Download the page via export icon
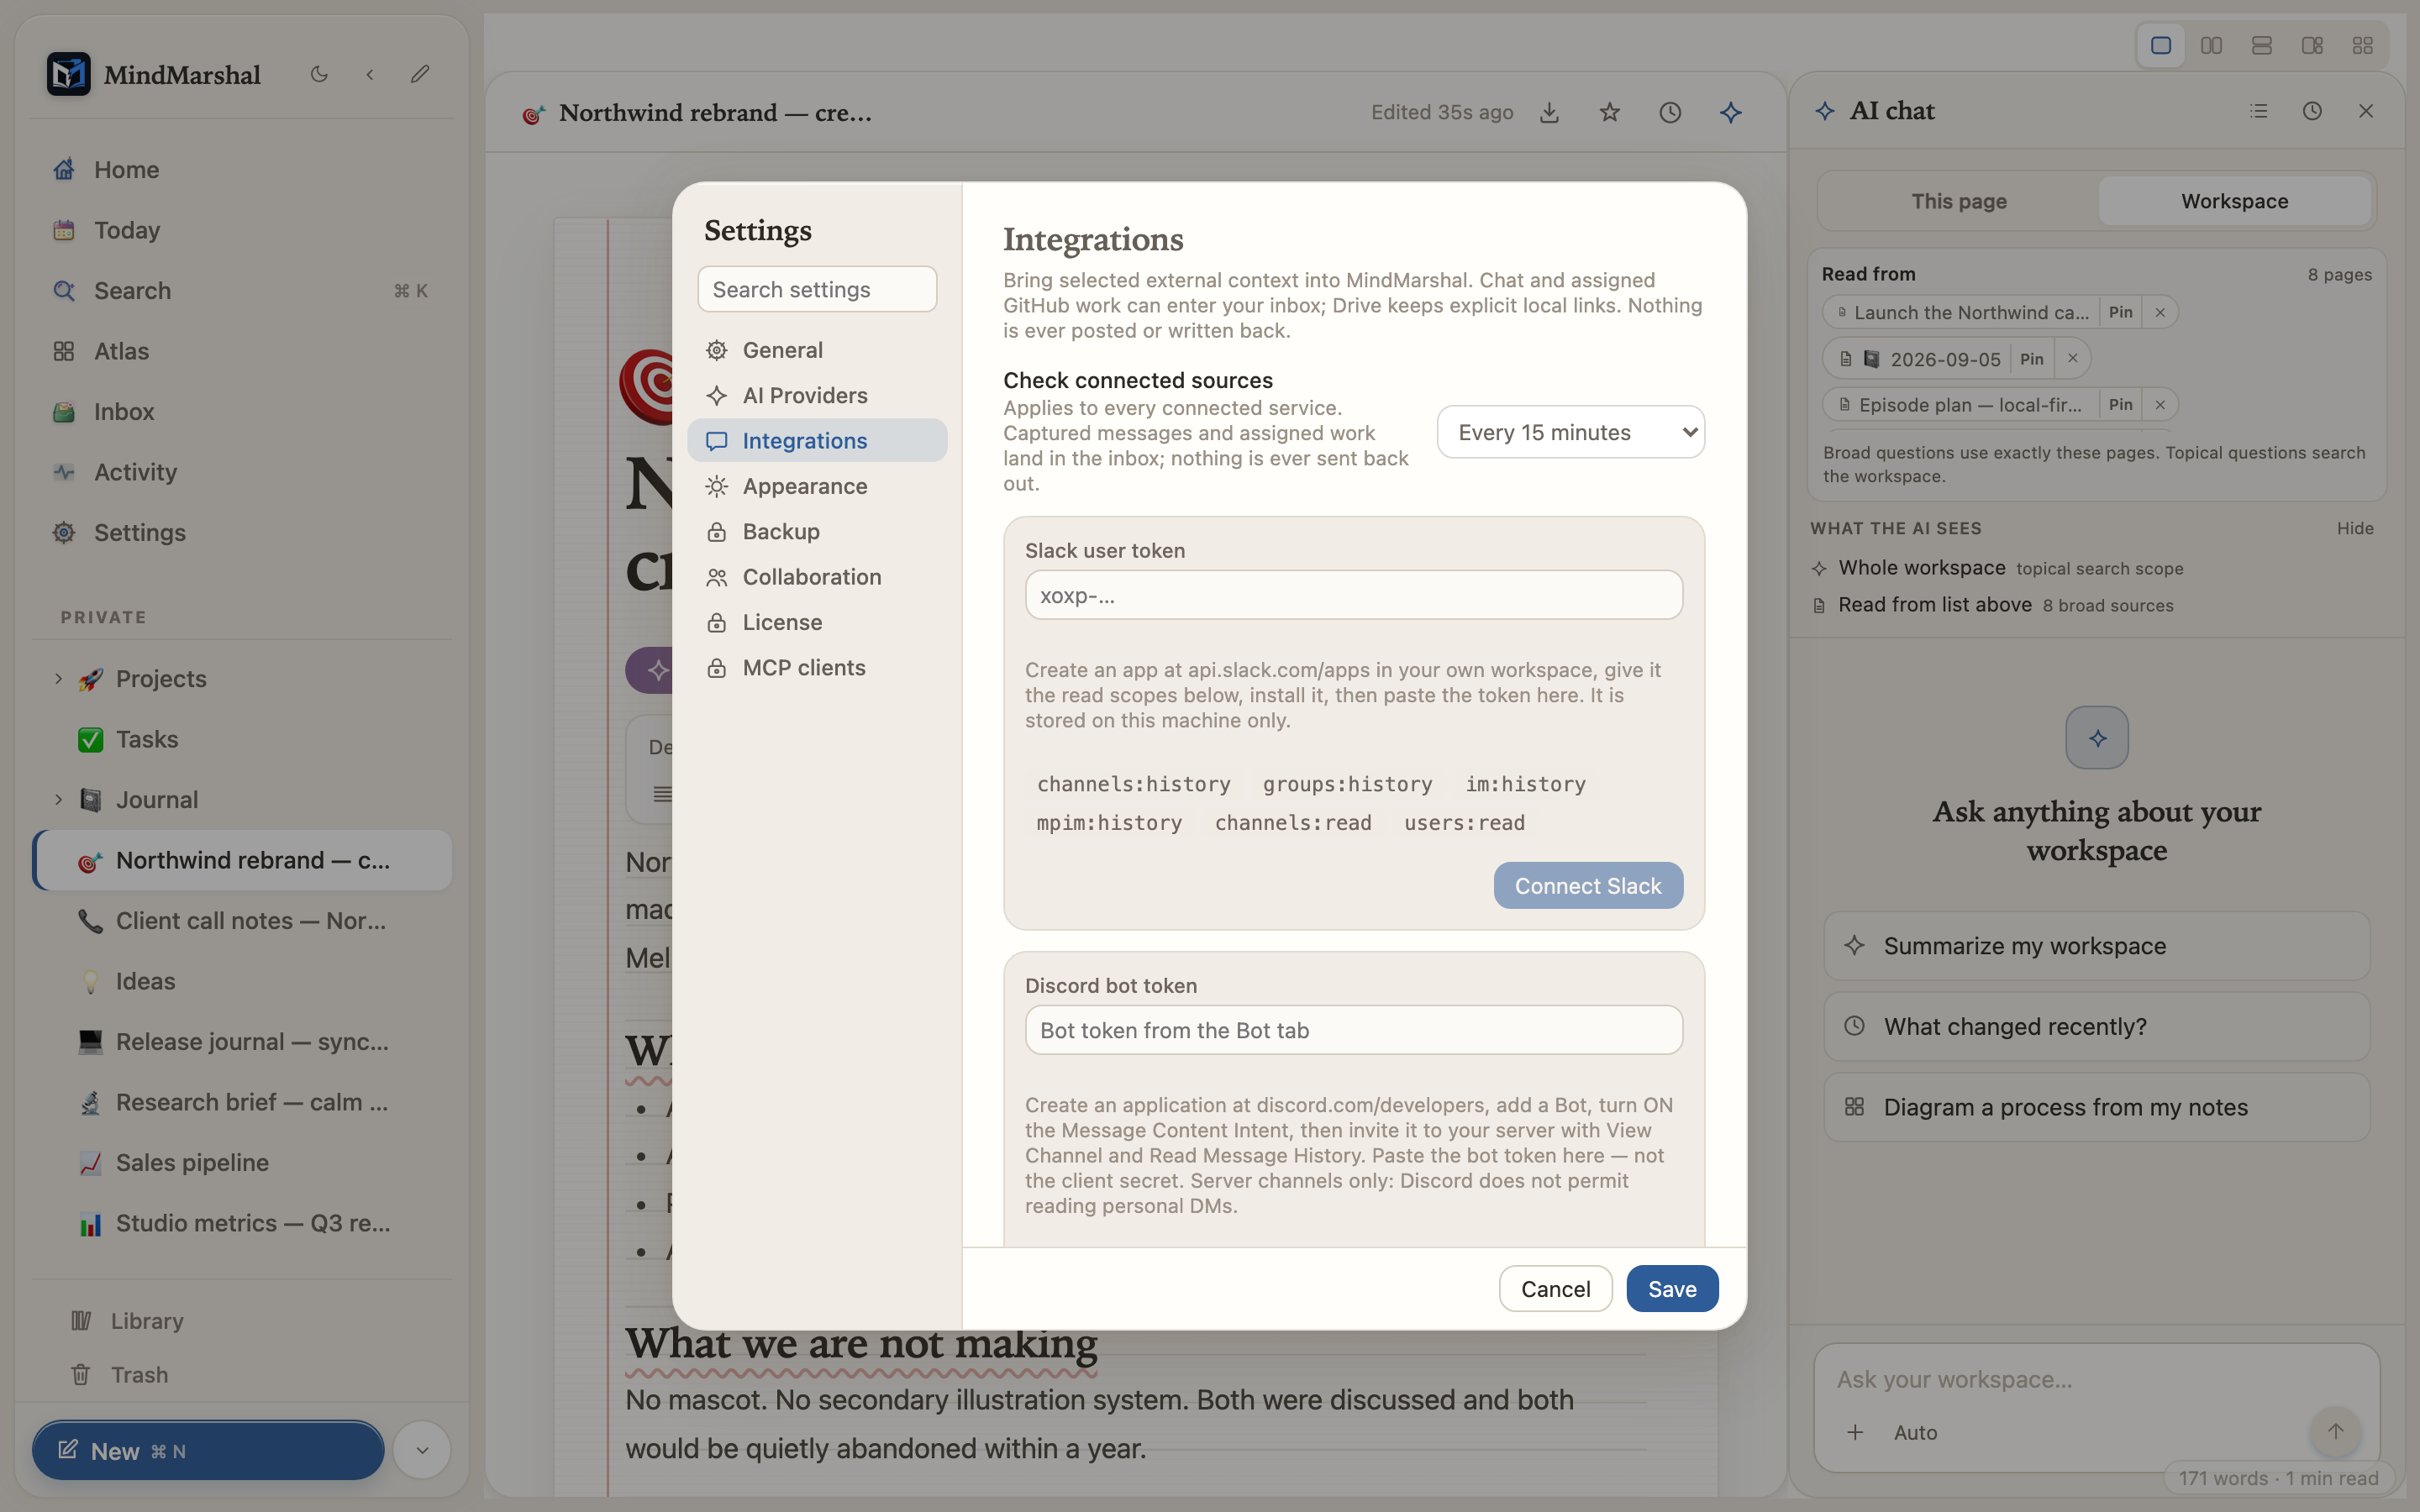 (x=1549, y=113)
